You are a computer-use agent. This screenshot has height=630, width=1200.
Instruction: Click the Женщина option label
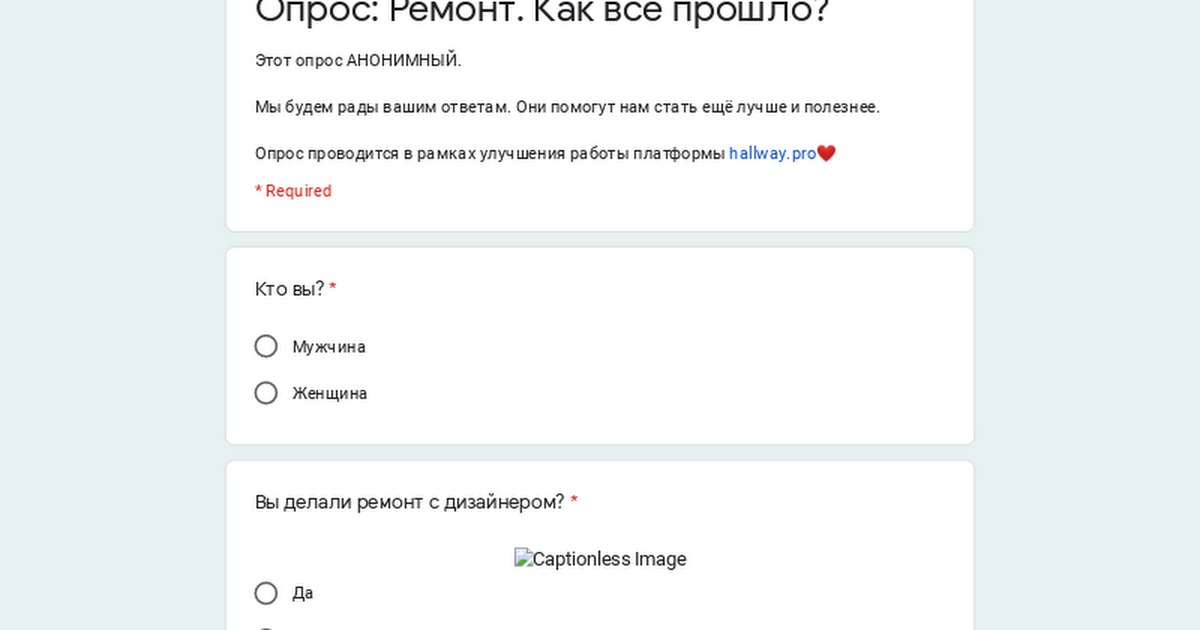329,394
